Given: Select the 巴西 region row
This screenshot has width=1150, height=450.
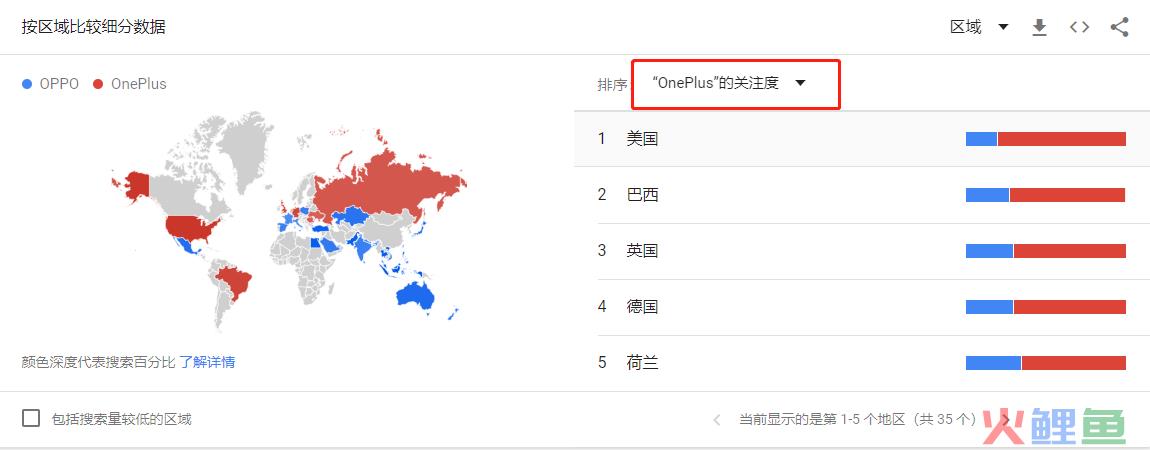Looking at the screenshot, I should tap(642, 195).
